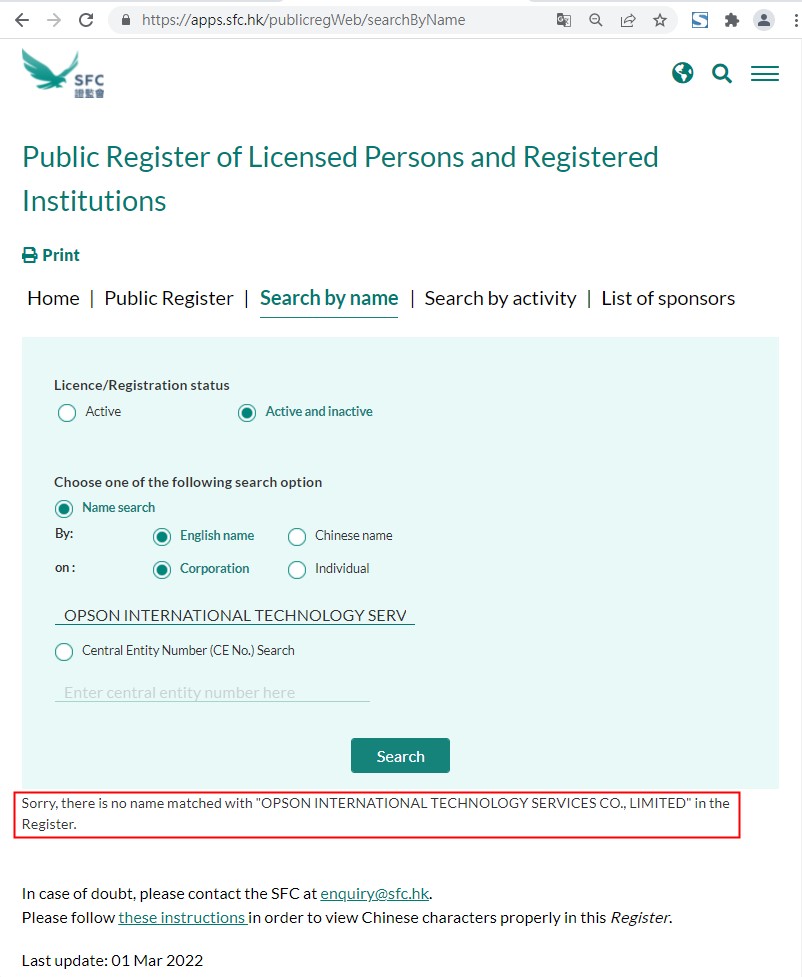This screenshot has width=802, height=977.
Task: Select the Active status radio button
Action: [67, 412]
